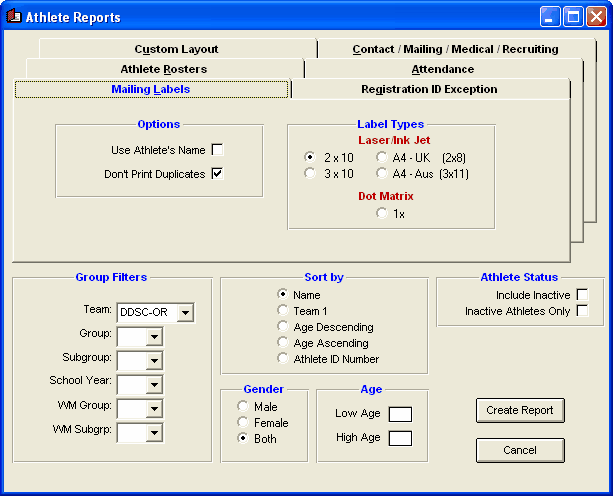Choose A4 - UK (2x8) label format

[382, 157]
